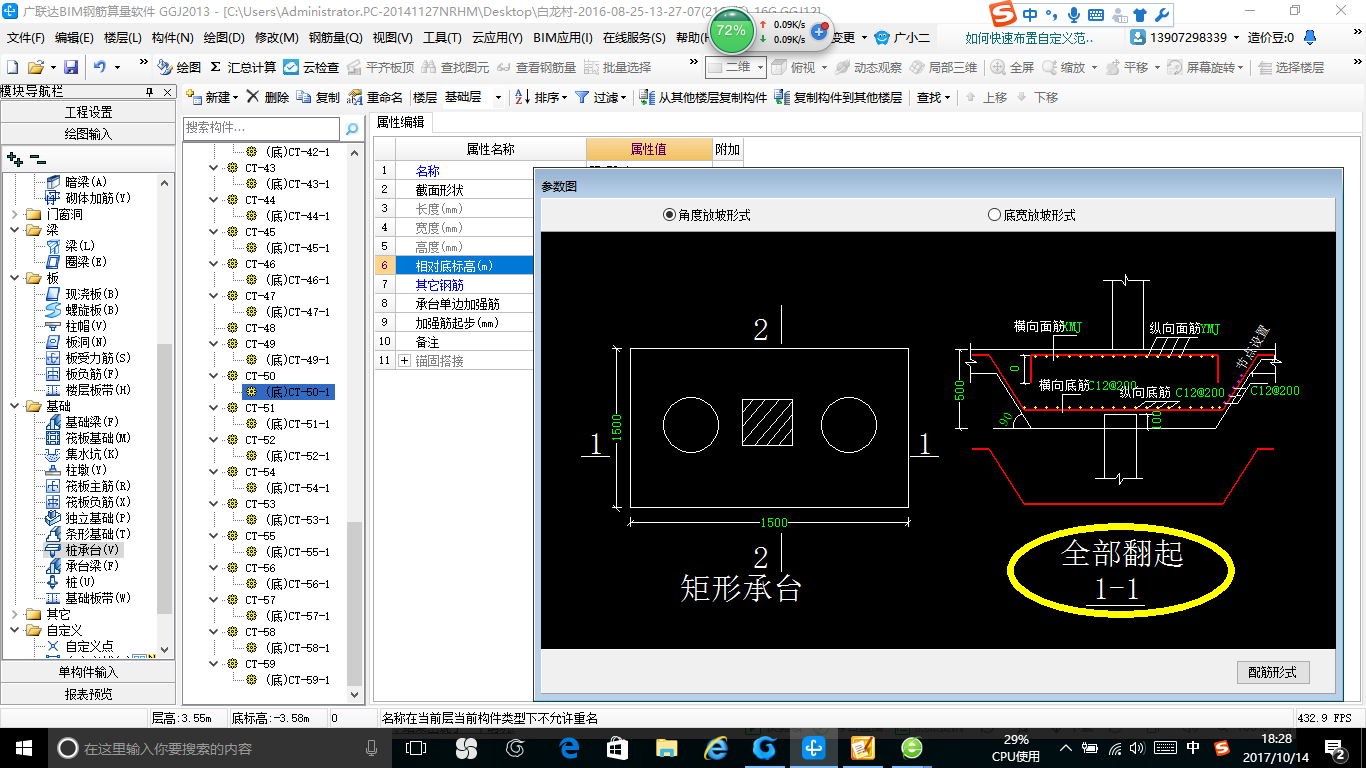Click the undo arrow icon
The height and width of the screenshot is (768, 1366).
pyautogui.click(x=100, y=67)
